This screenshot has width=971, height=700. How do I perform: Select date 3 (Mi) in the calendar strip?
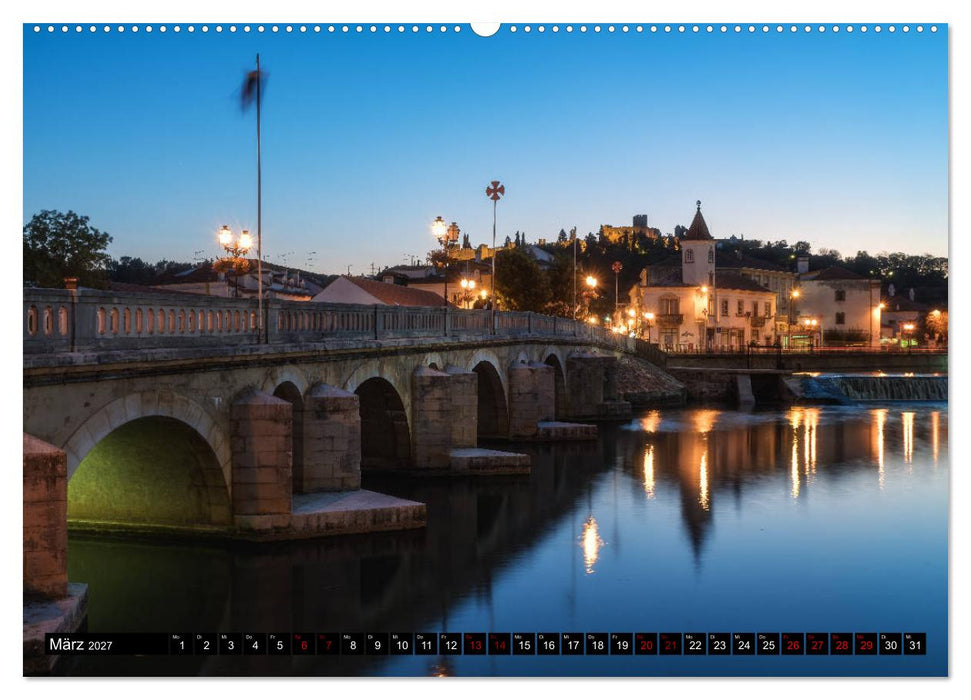click(x=230, y=644)
